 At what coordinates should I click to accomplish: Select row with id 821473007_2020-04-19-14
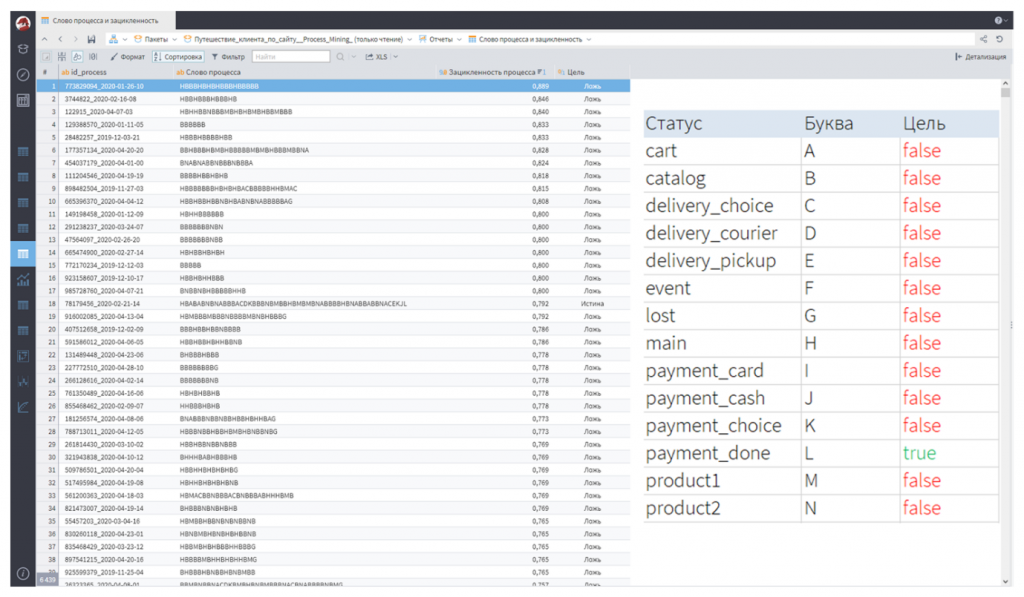tap(333, 508)
